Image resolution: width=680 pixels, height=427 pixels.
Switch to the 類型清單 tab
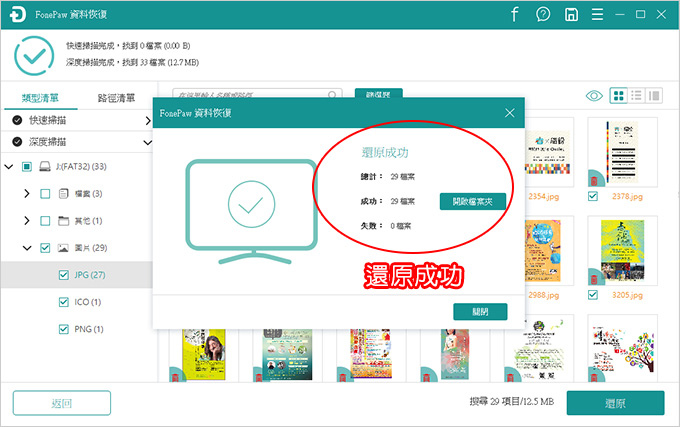(x=40, y=98)
